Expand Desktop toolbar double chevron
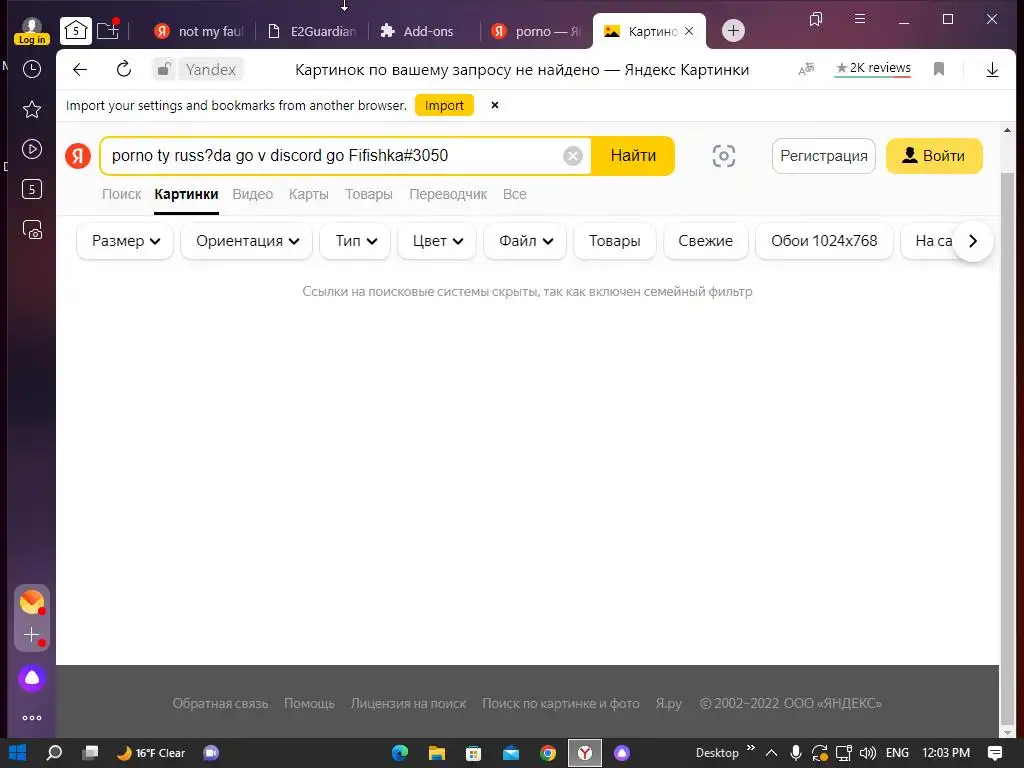This screenshot has width=1024, height=768. tap(750, 748)
